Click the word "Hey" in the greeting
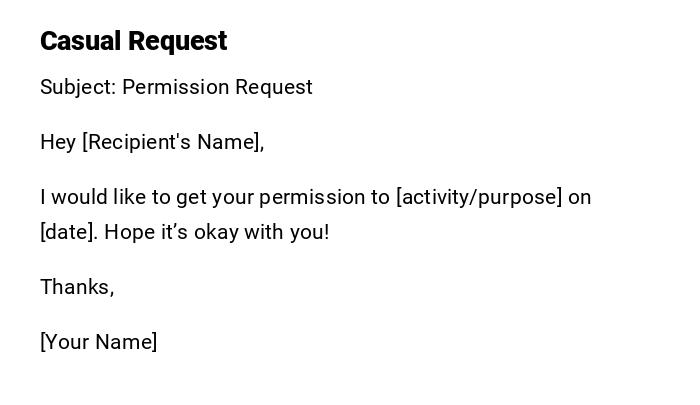The width and height of the screenshot is (700, 405). [58, 142]
